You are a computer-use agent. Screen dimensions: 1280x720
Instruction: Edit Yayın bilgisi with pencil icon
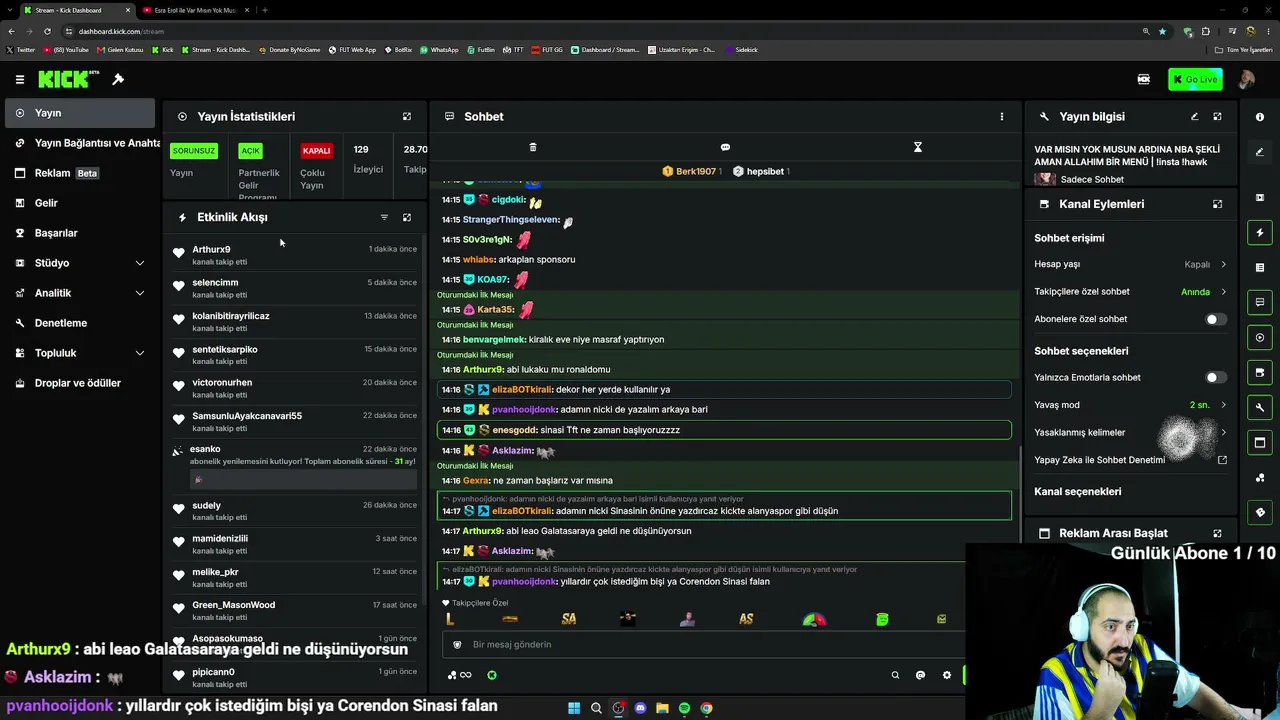[1194, 116]
